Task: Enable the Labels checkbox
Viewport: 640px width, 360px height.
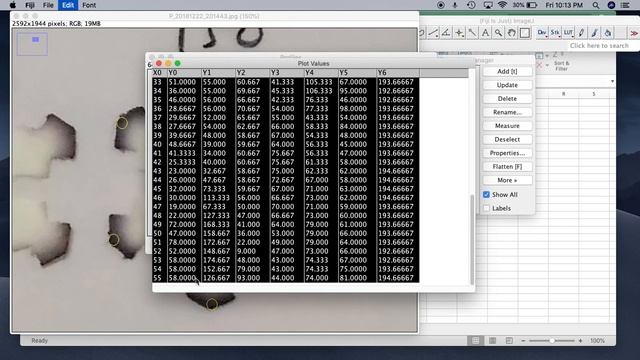Action: point(486,208)
